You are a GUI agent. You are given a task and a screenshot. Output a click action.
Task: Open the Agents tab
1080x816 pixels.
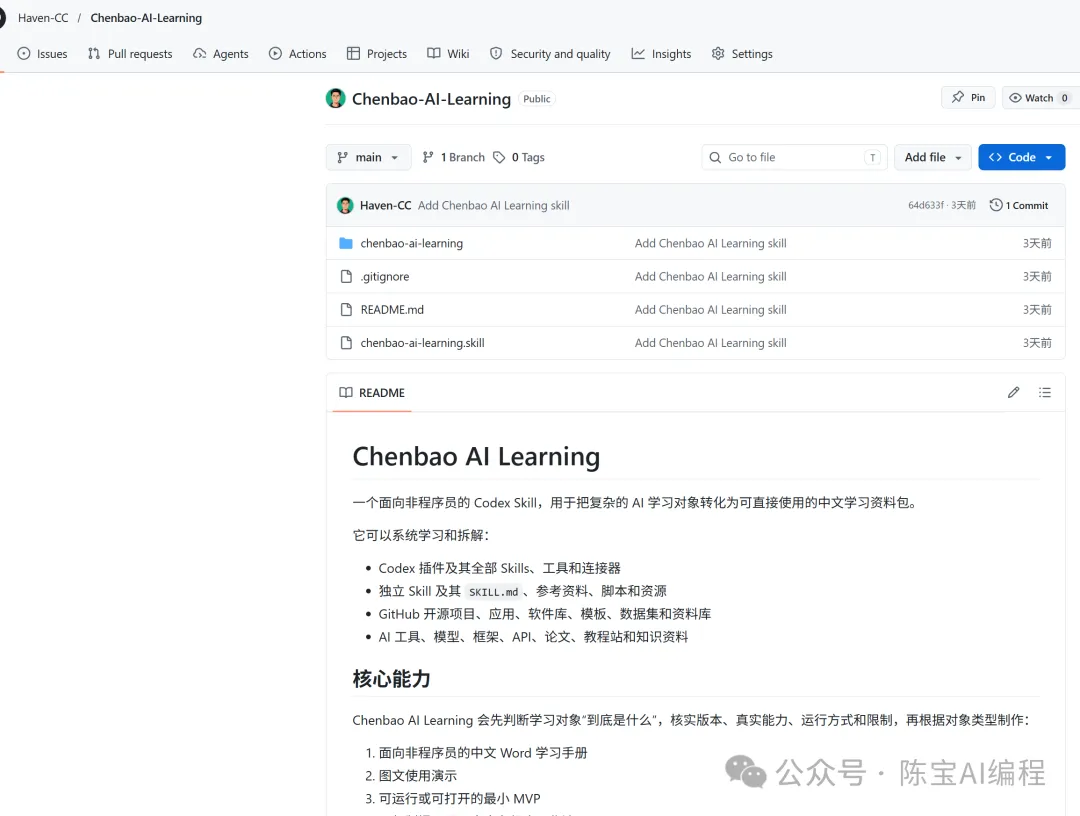click(221, 54)
